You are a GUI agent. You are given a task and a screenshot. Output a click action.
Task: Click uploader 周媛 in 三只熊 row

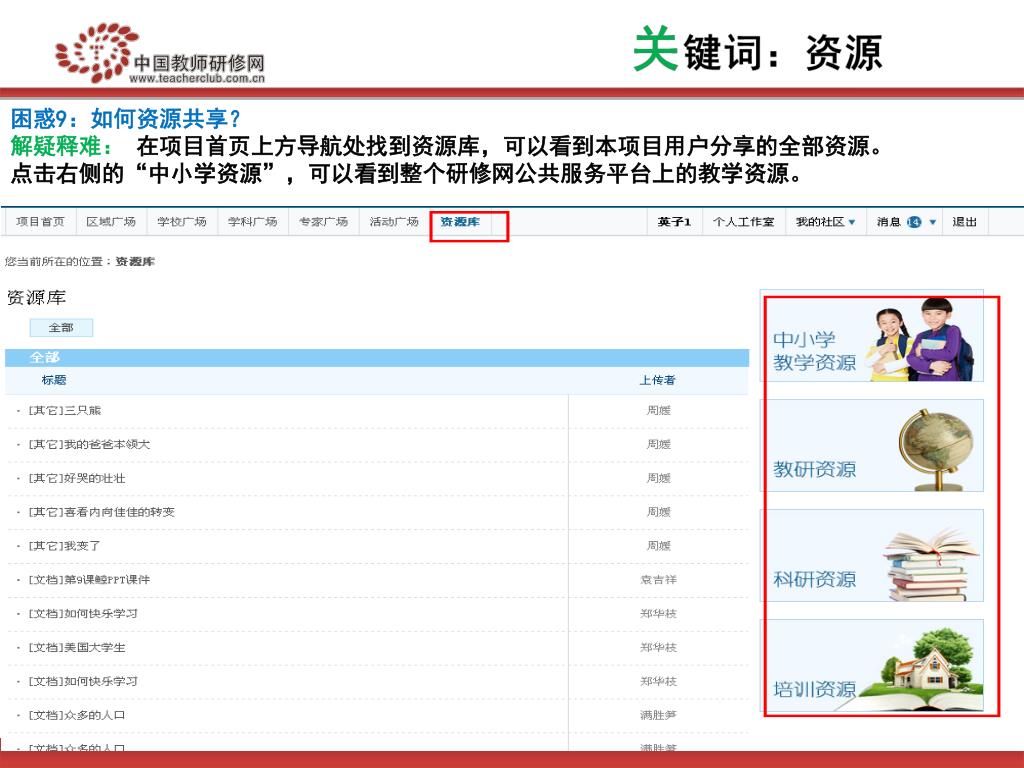pyautogui.click(x=658, y=411)
